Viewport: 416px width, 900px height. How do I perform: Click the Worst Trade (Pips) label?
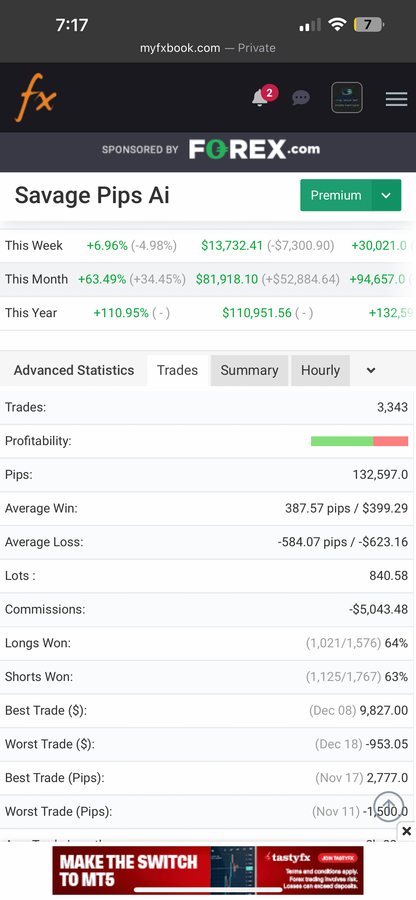tap(59, 812)
